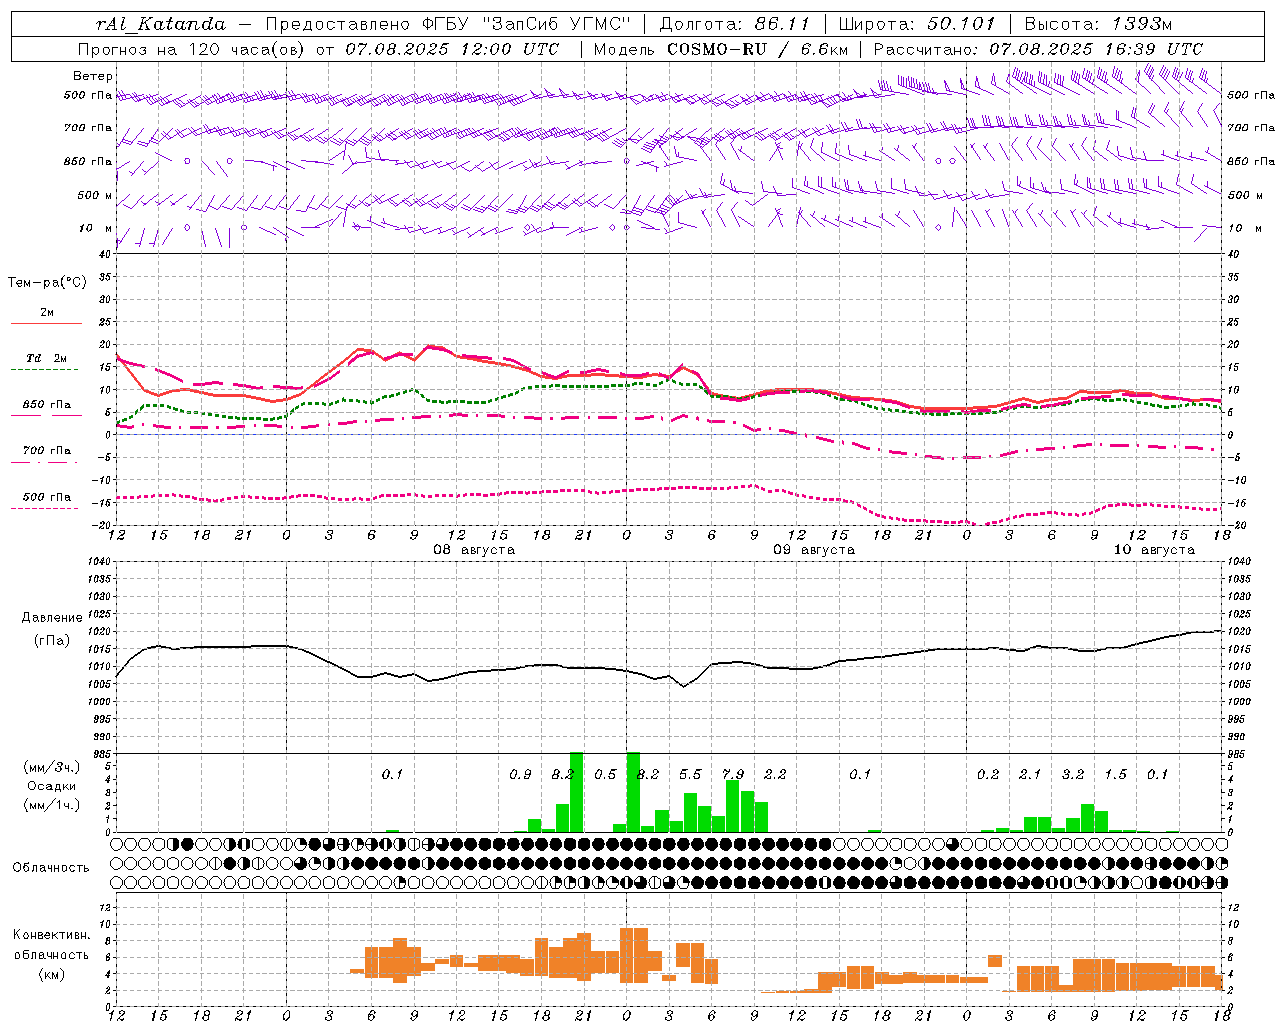Click the solid 2м temperature legend line
The image size is (1280, 1024).
[x=46, y=323]
